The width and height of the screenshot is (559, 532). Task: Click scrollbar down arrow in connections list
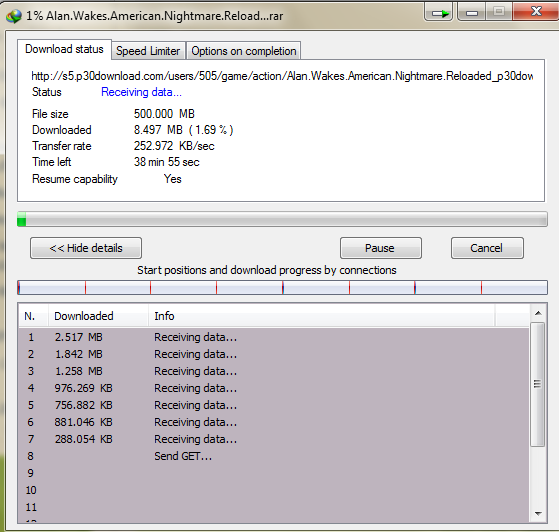538,513
